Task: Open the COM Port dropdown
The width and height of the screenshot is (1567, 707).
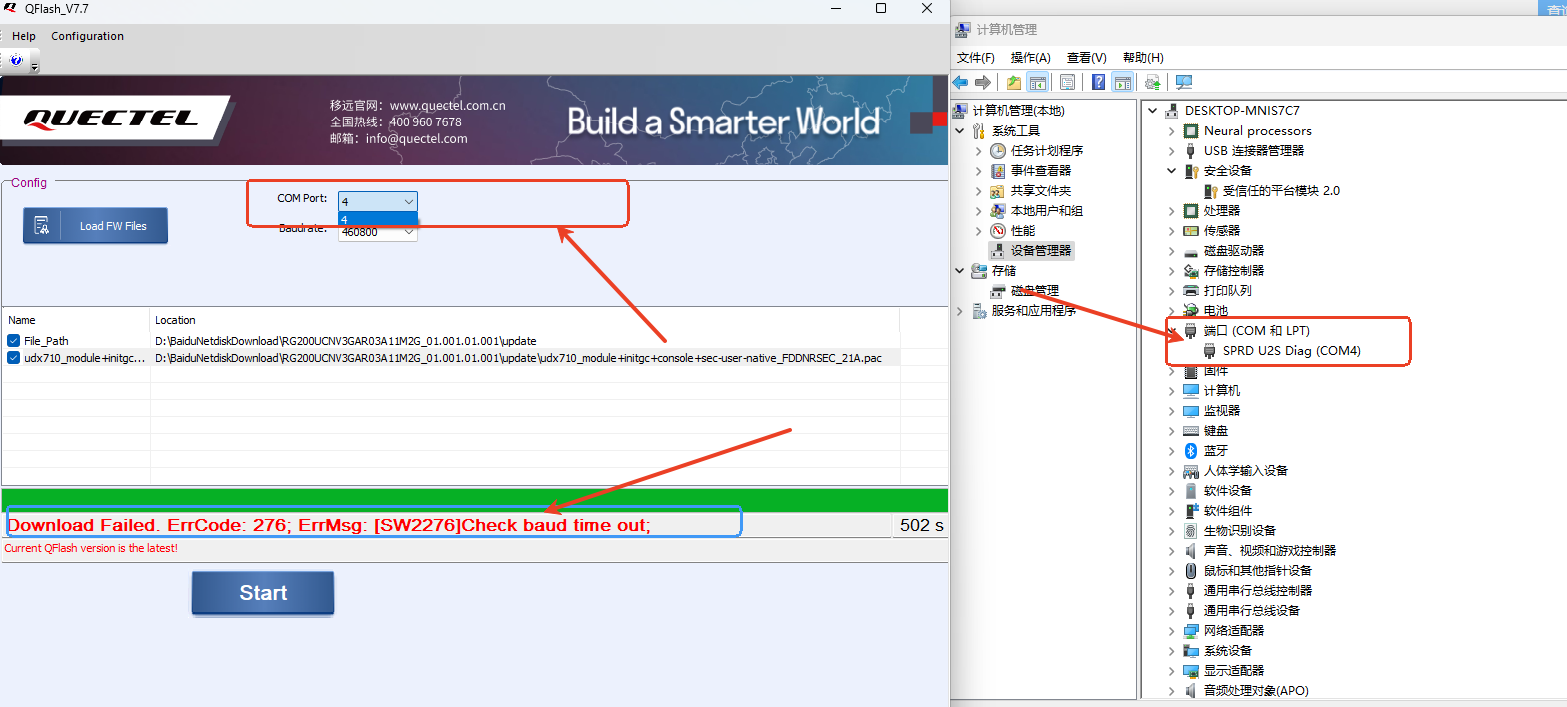Action: click(377, 201)
